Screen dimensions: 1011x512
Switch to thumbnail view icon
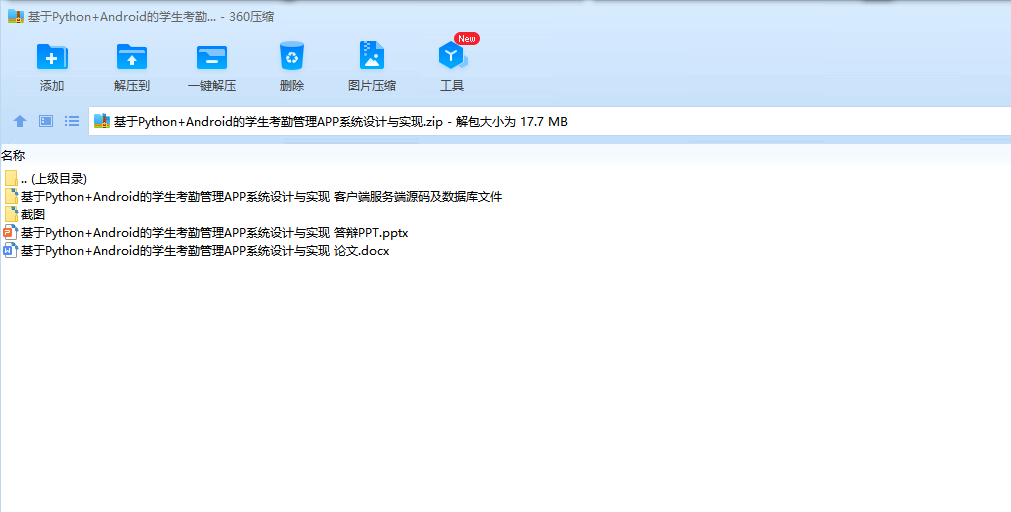[x=46, y=121]
